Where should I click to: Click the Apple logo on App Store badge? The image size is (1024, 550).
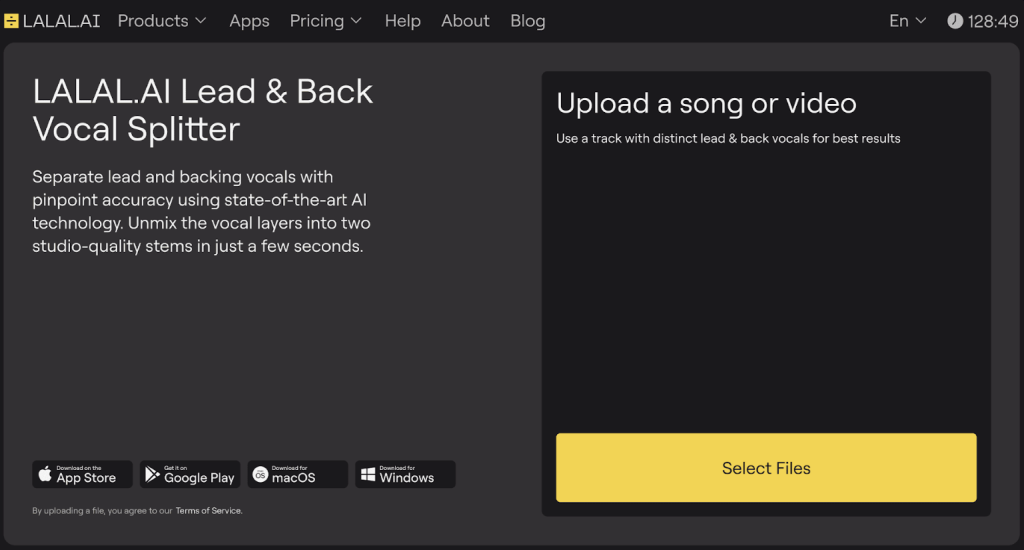[x=45, y=474]
